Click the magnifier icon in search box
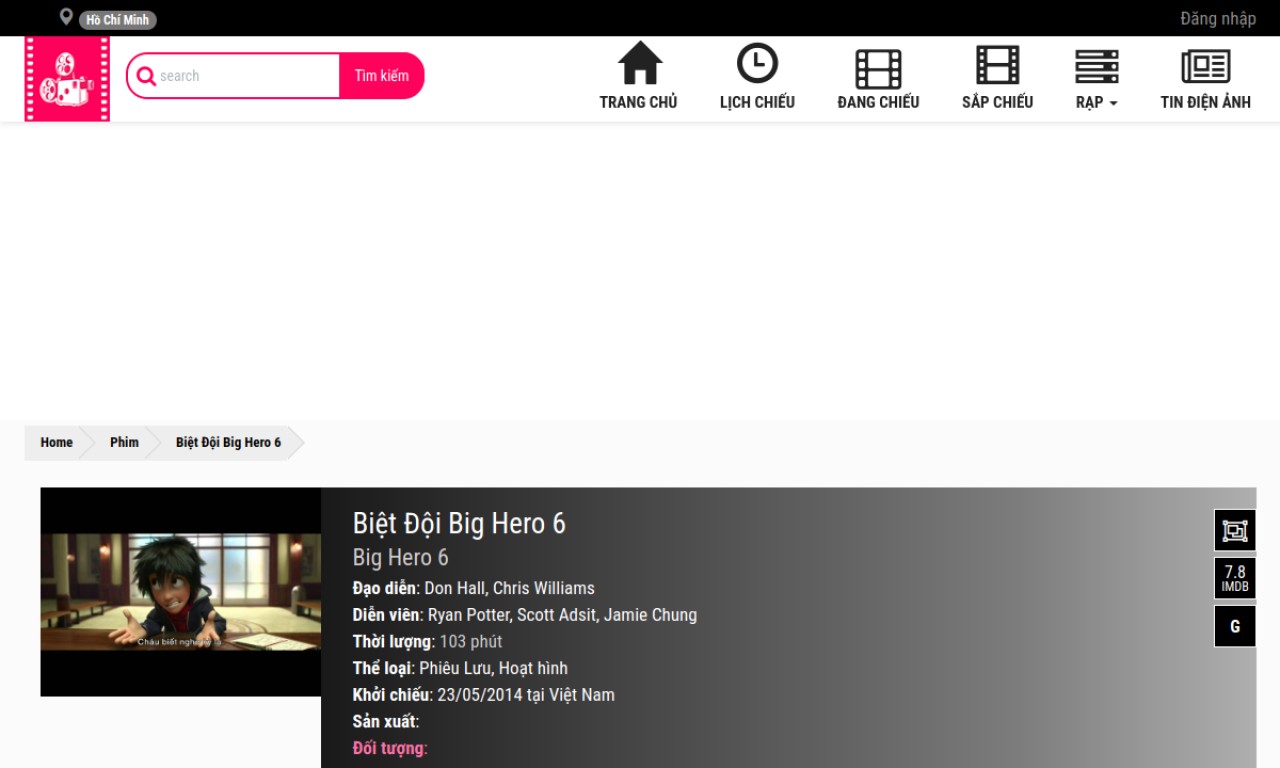 click(146, 76)
